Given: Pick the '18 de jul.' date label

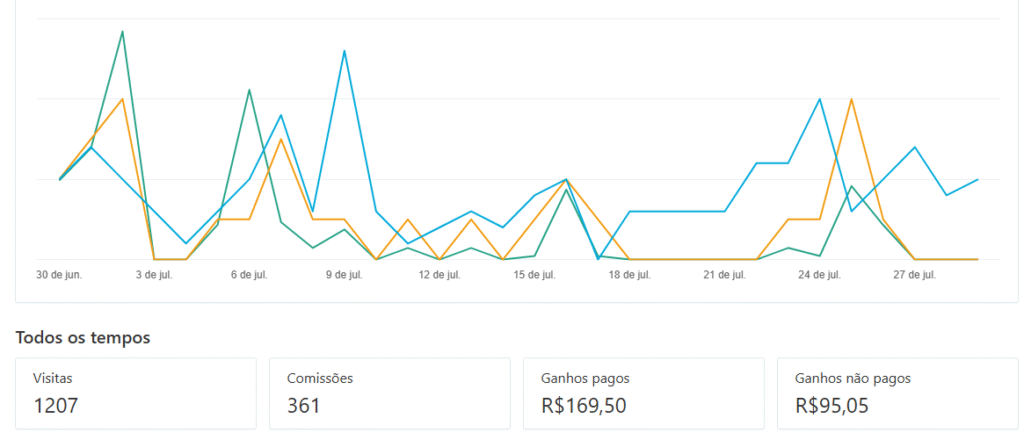Looking at the screenshot, I should point(630,274).
